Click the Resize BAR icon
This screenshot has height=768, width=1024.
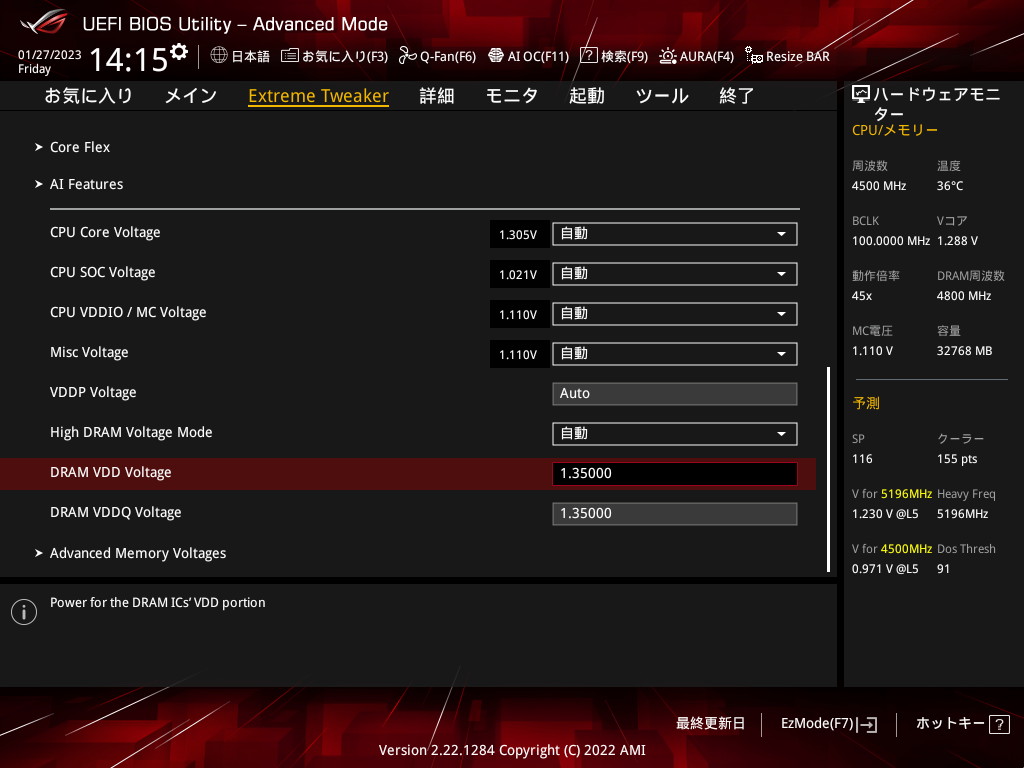(753, 56)
